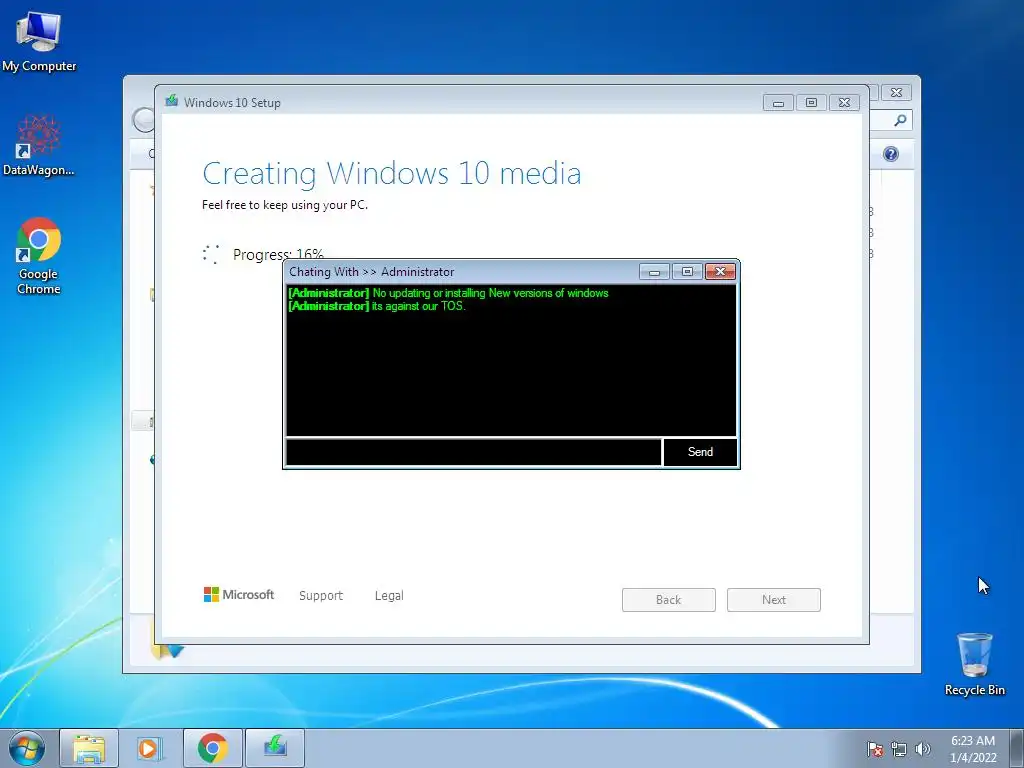Close the Chating With Administrator window
Image resolution: width=1024 pixels, height=768 pixels.
point(720,271)
